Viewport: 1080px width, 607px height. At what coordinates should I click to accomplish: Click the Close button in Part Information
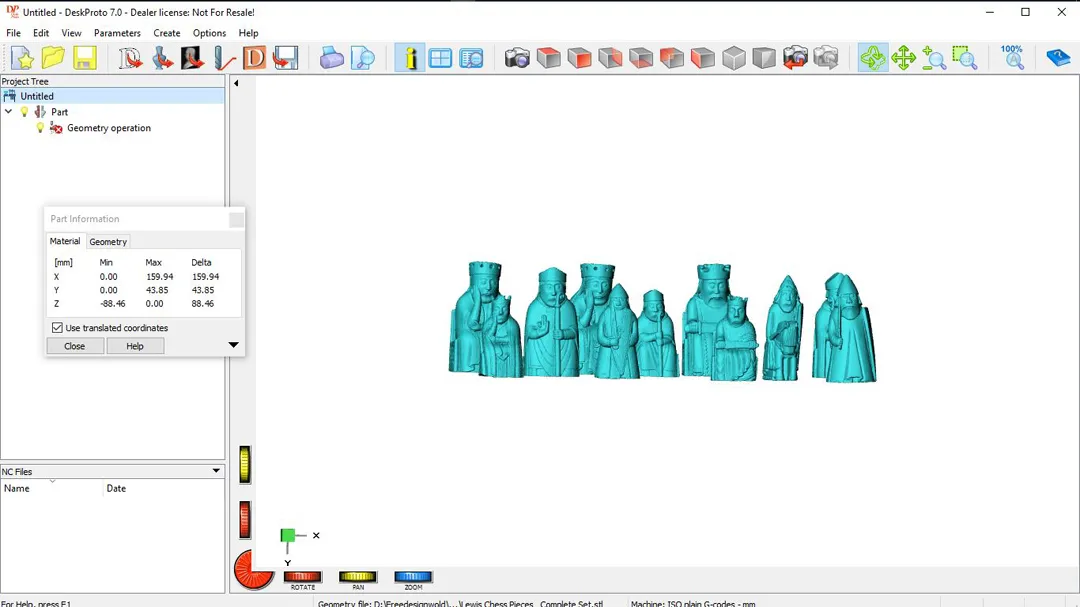[x=74, y=346]
